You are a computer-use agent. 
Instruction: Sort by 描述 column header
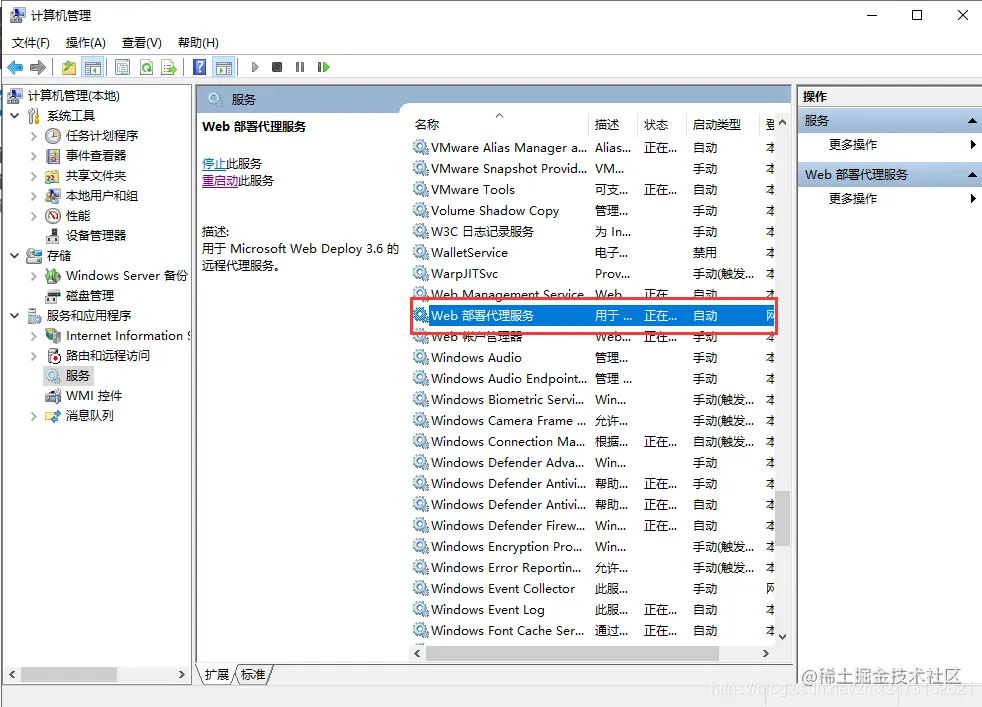click(612, 125)
